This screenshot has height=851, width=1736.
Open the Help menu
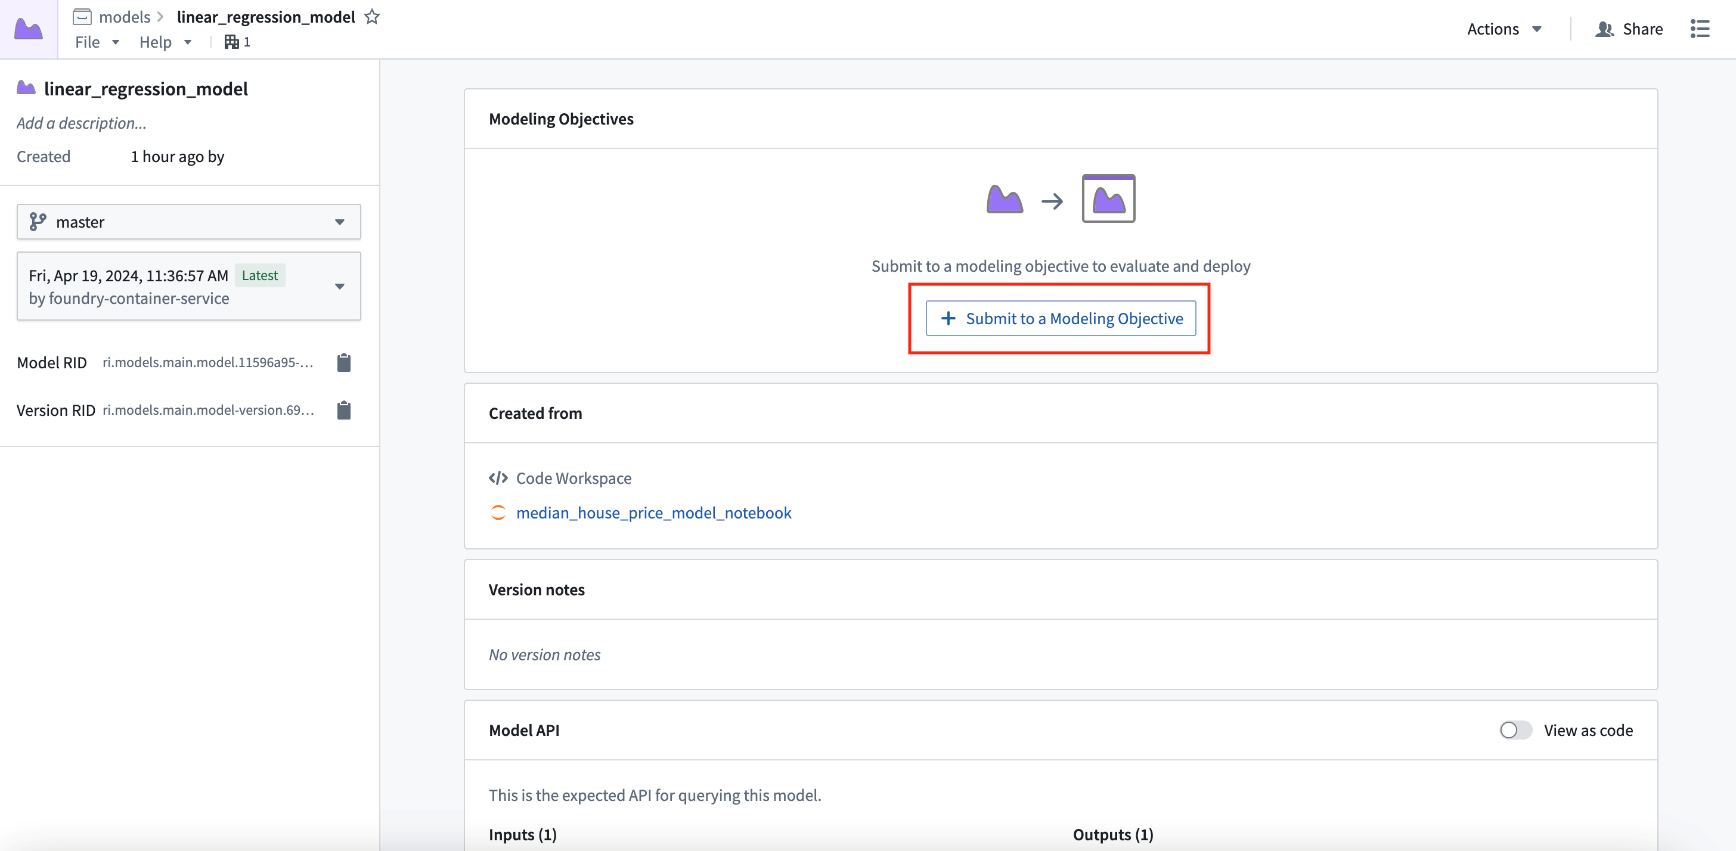pyautogui.click(x=165, y=42)
